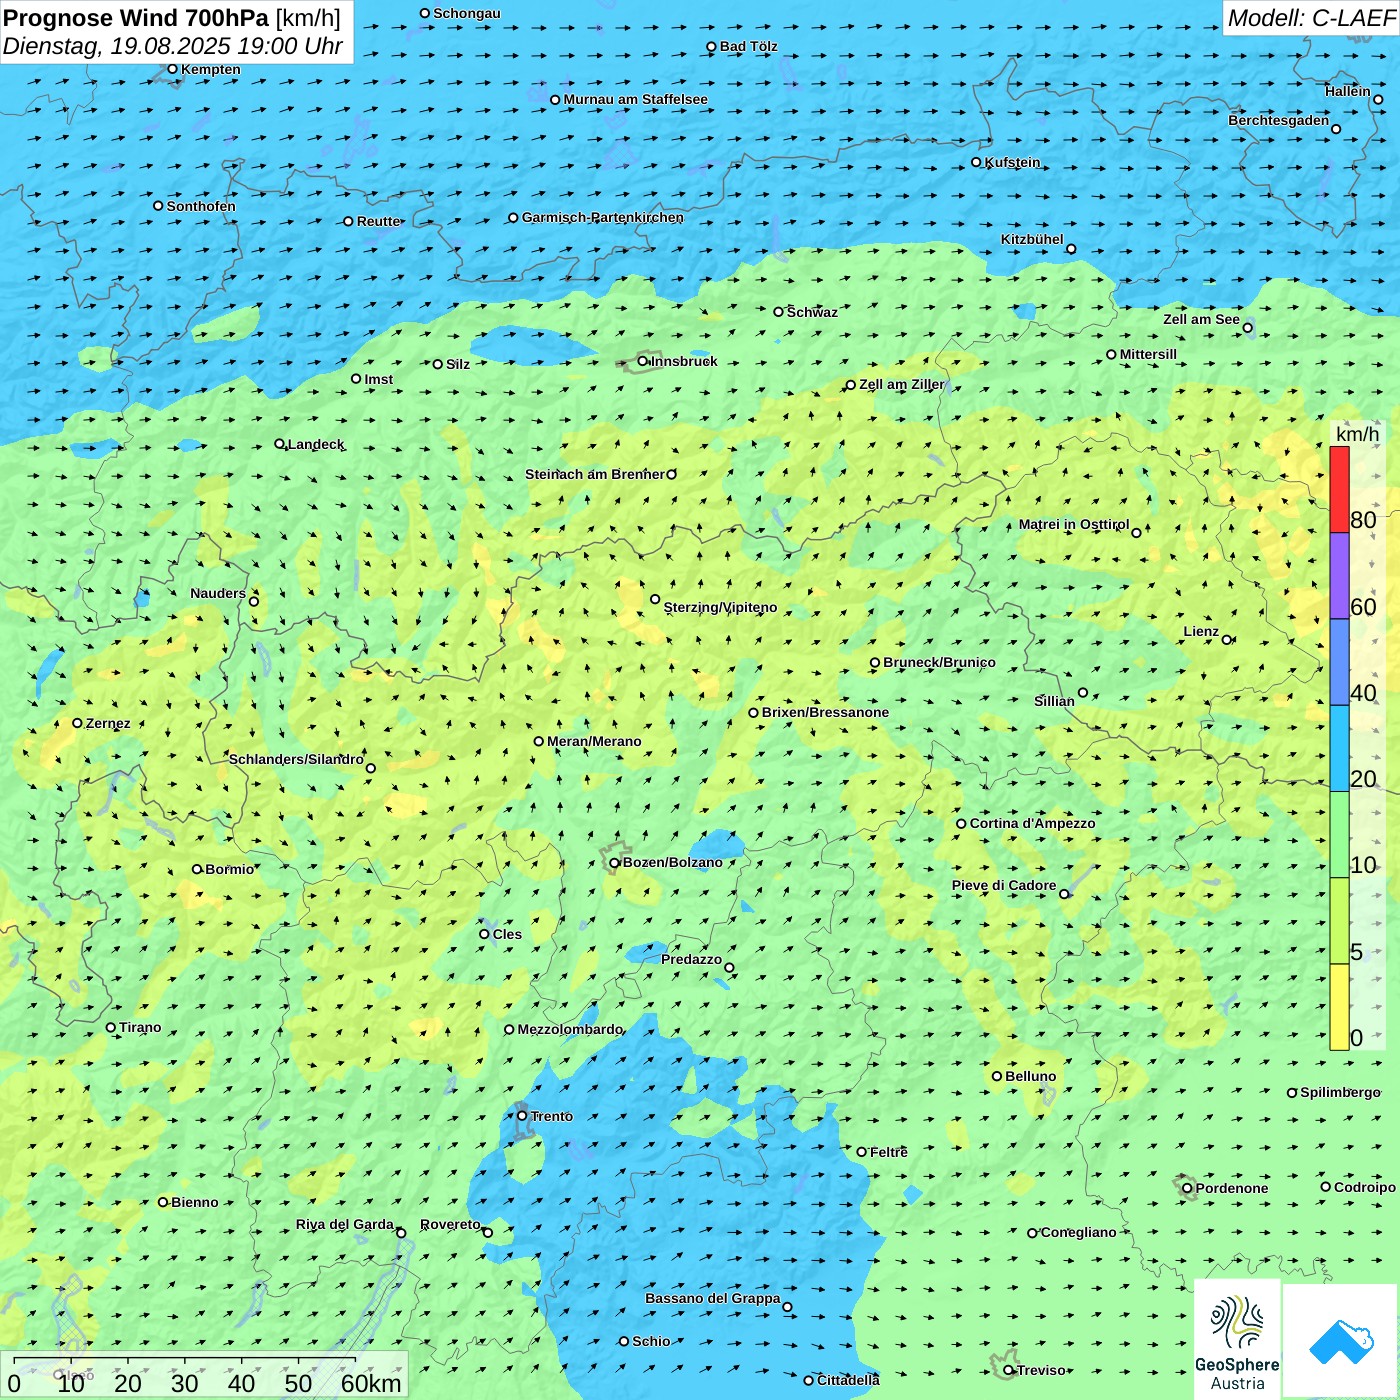Viewport: 1400px width, 1400px height.
Task: Click the Pordenone city marker
Action: [1188, 1188]
